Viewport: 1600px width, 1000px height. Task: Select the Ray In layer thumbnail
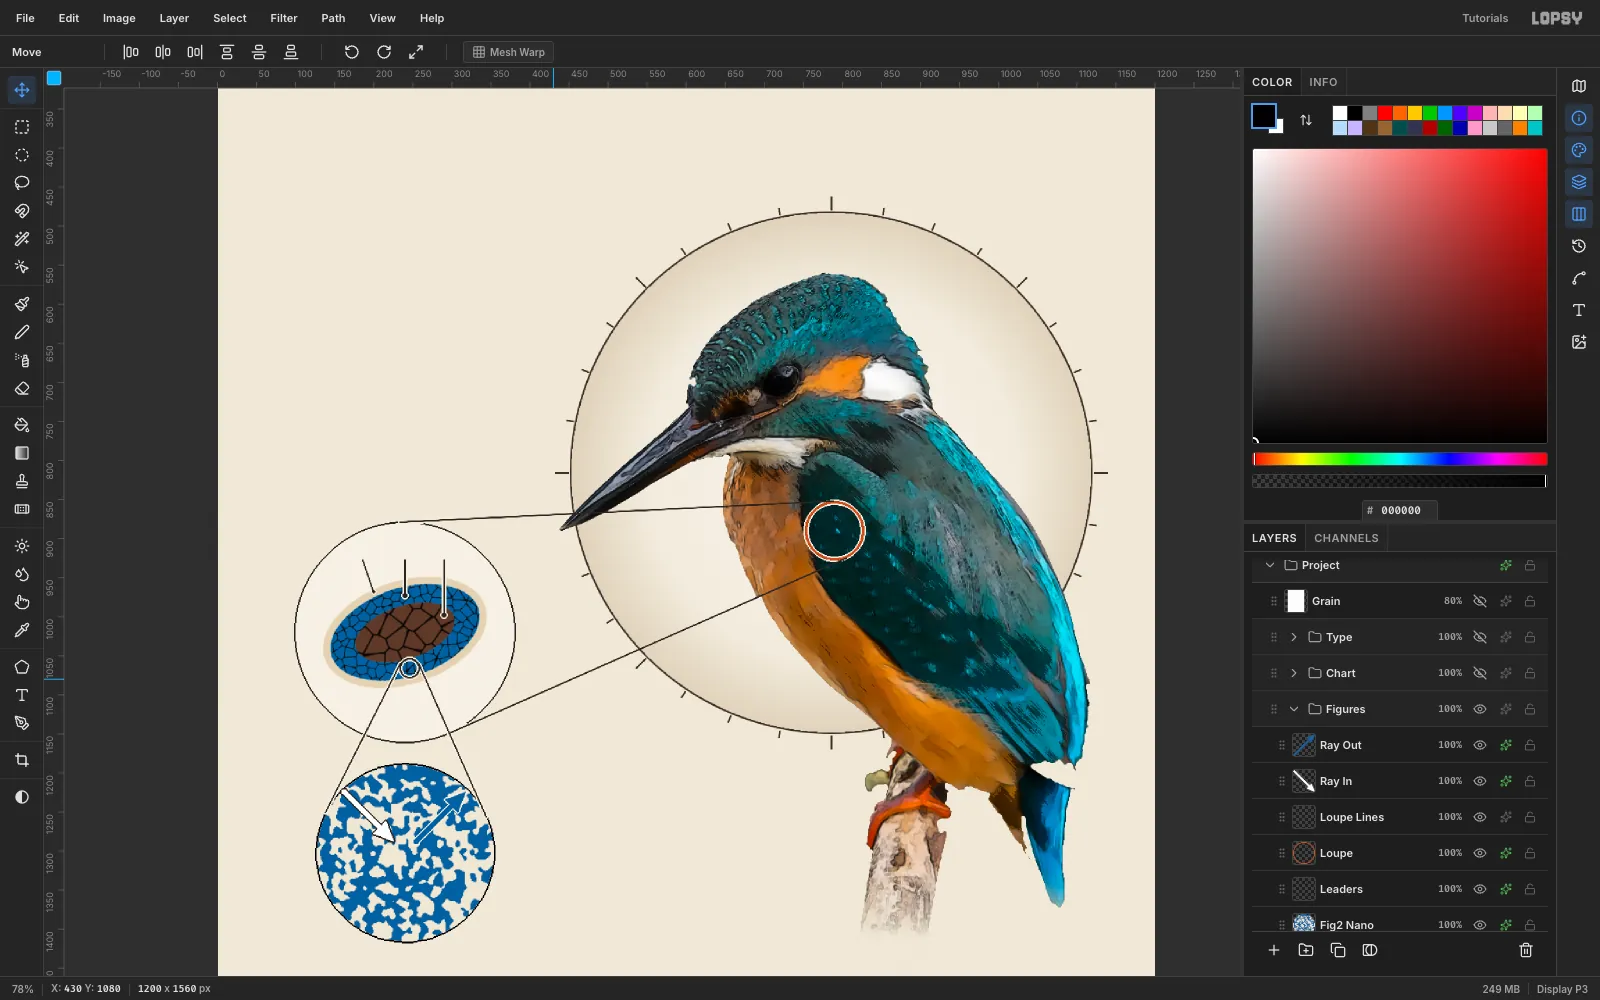point(1304,781)
